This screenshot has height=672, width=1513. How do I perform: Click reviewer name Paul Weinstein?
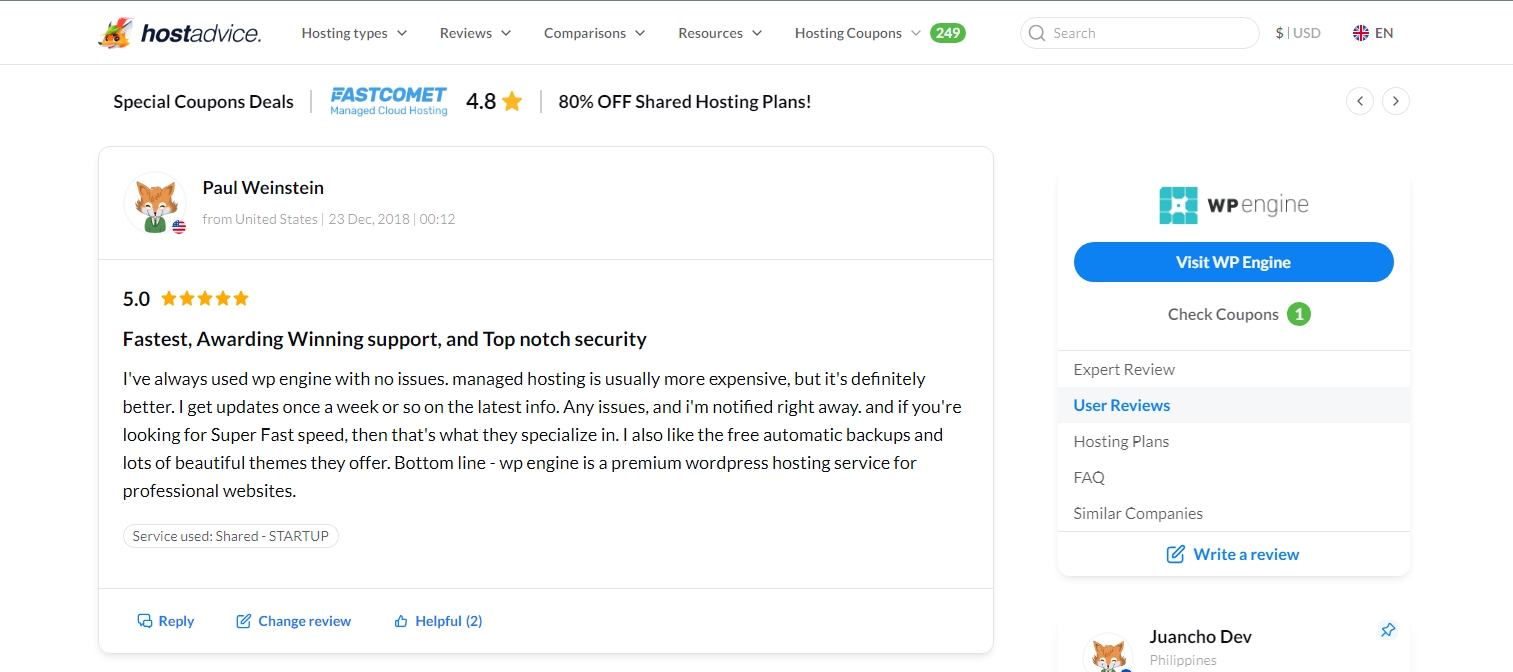click(x=263, y=188)
